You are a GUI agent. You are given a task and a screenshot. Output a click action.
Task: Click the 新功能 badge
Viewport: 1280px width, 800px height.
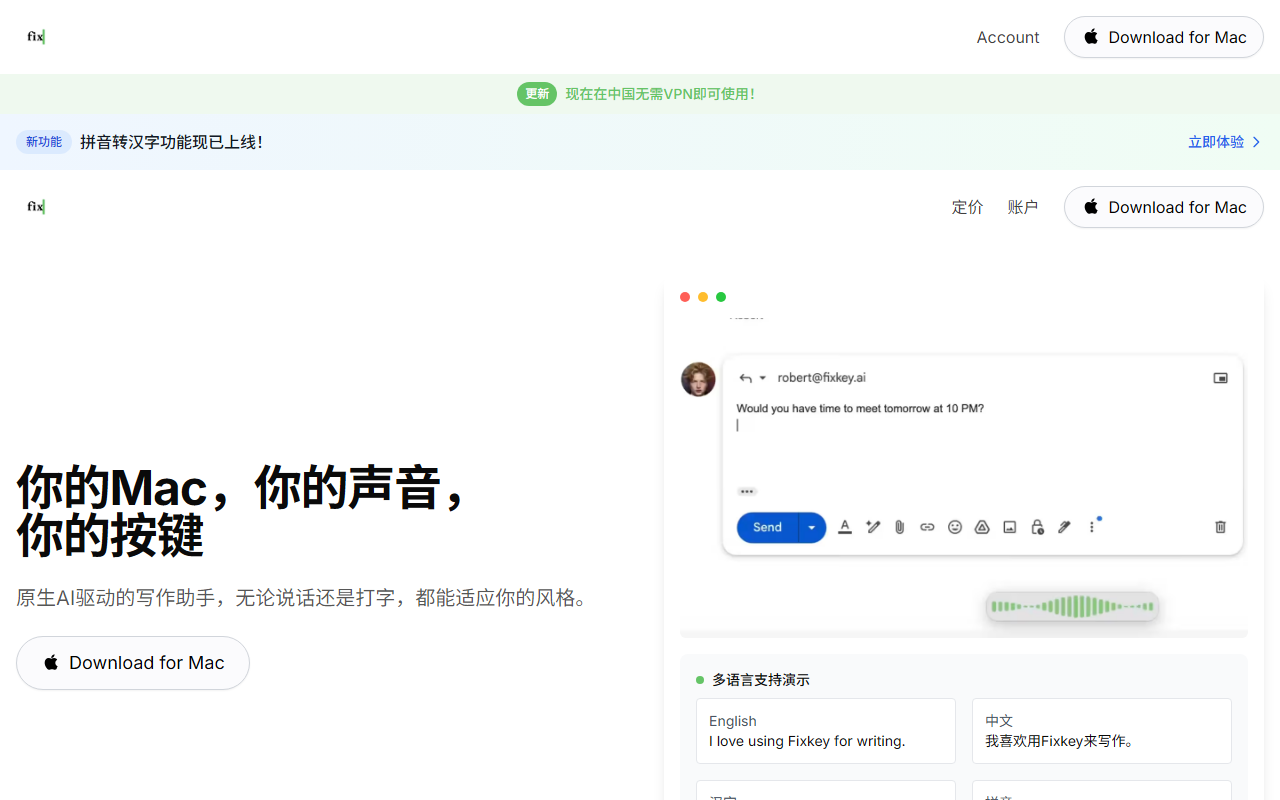click(44, 142)
